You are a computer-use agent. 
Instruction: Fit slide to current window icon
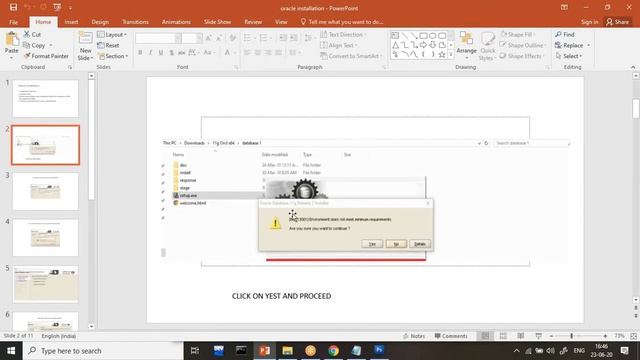point(633,336)
